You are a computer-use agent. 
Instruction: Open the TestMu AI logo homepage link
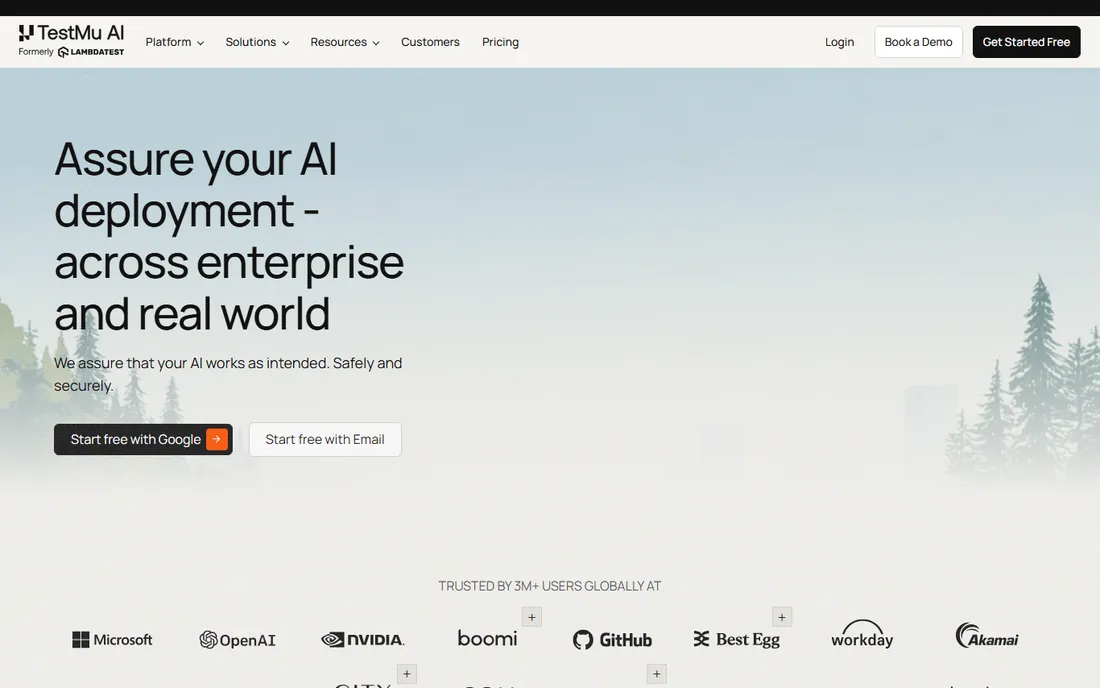(x=71, y=33)
